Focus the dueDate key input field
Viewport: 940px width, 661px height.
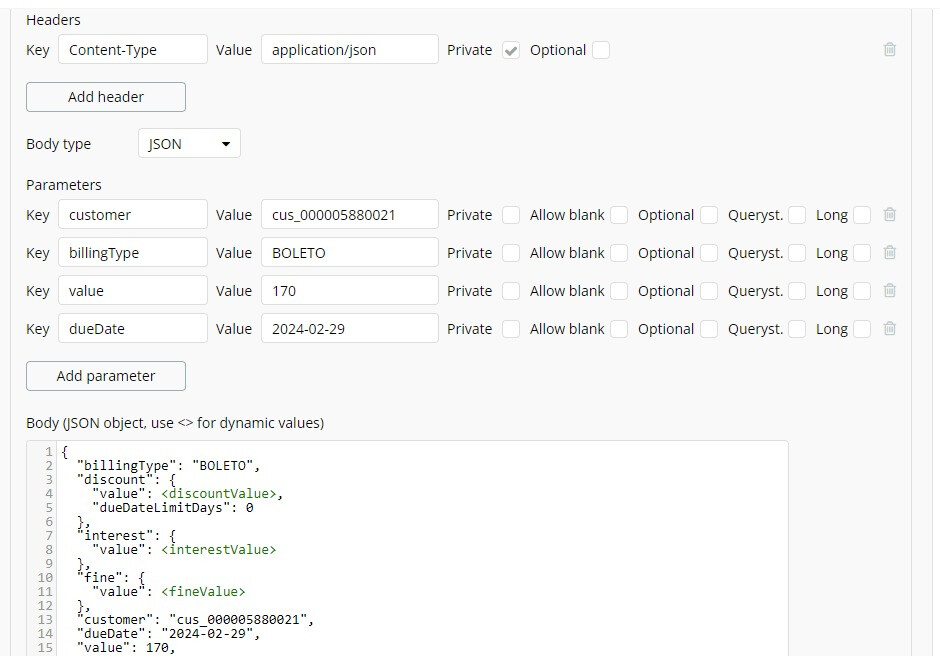coord(133,329)
